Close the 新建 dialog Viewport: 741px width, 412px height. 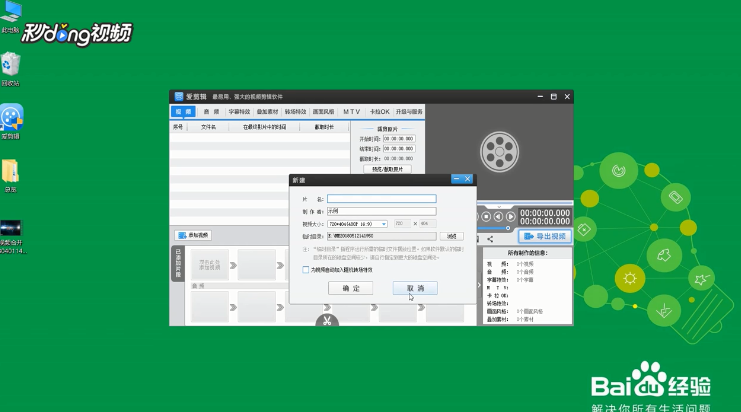467,179
